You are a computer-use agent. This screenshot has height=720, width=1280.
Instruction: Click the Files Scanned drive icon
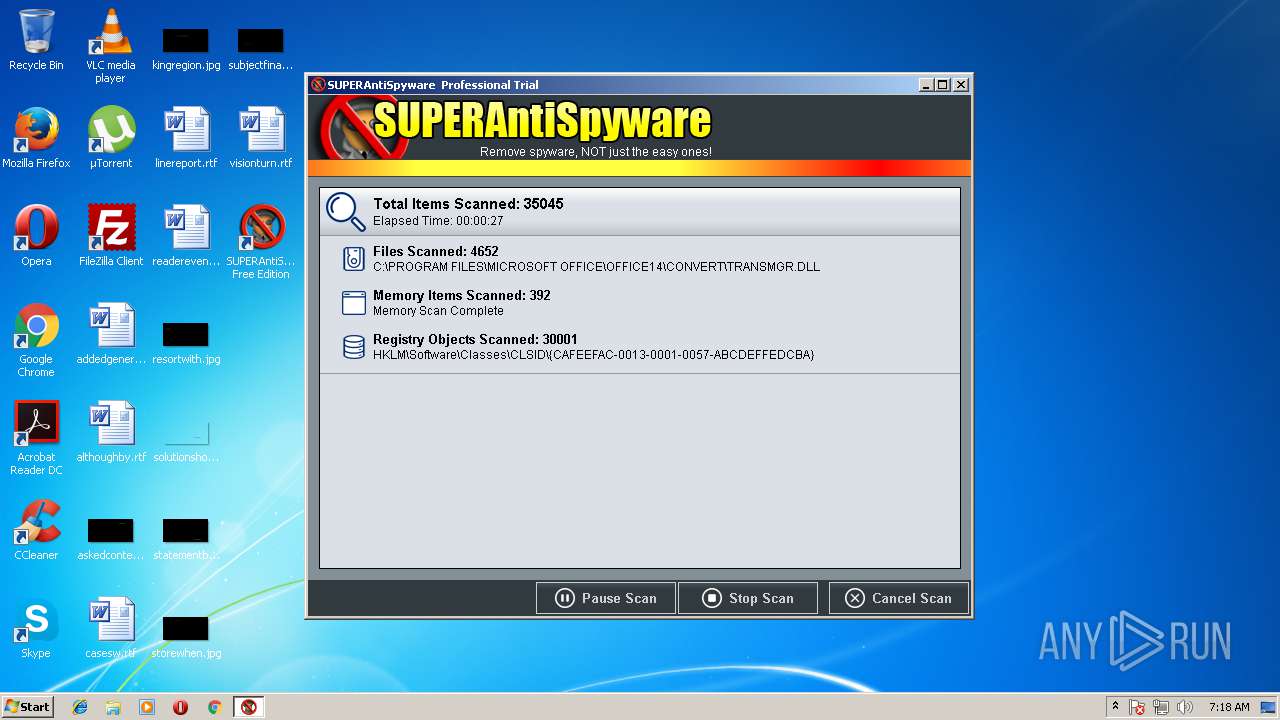tap(353, 259)
